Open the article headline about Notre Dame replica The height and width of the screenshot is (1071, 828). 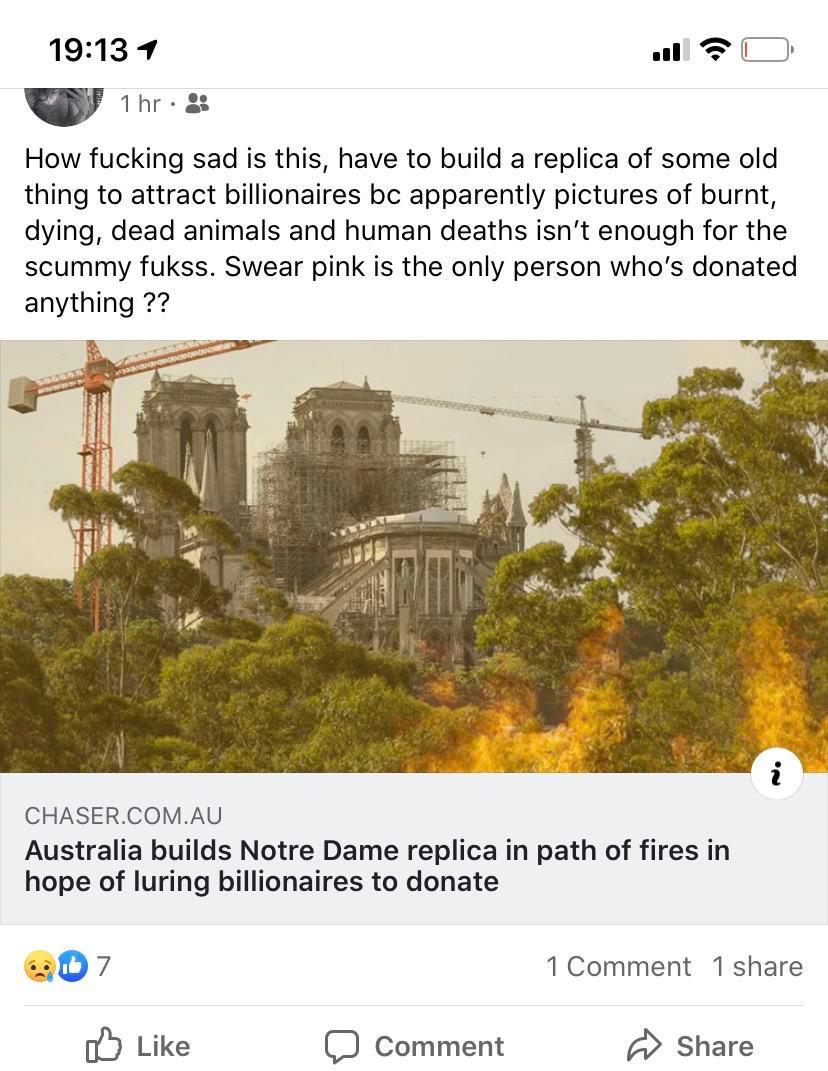click(377, 866)
